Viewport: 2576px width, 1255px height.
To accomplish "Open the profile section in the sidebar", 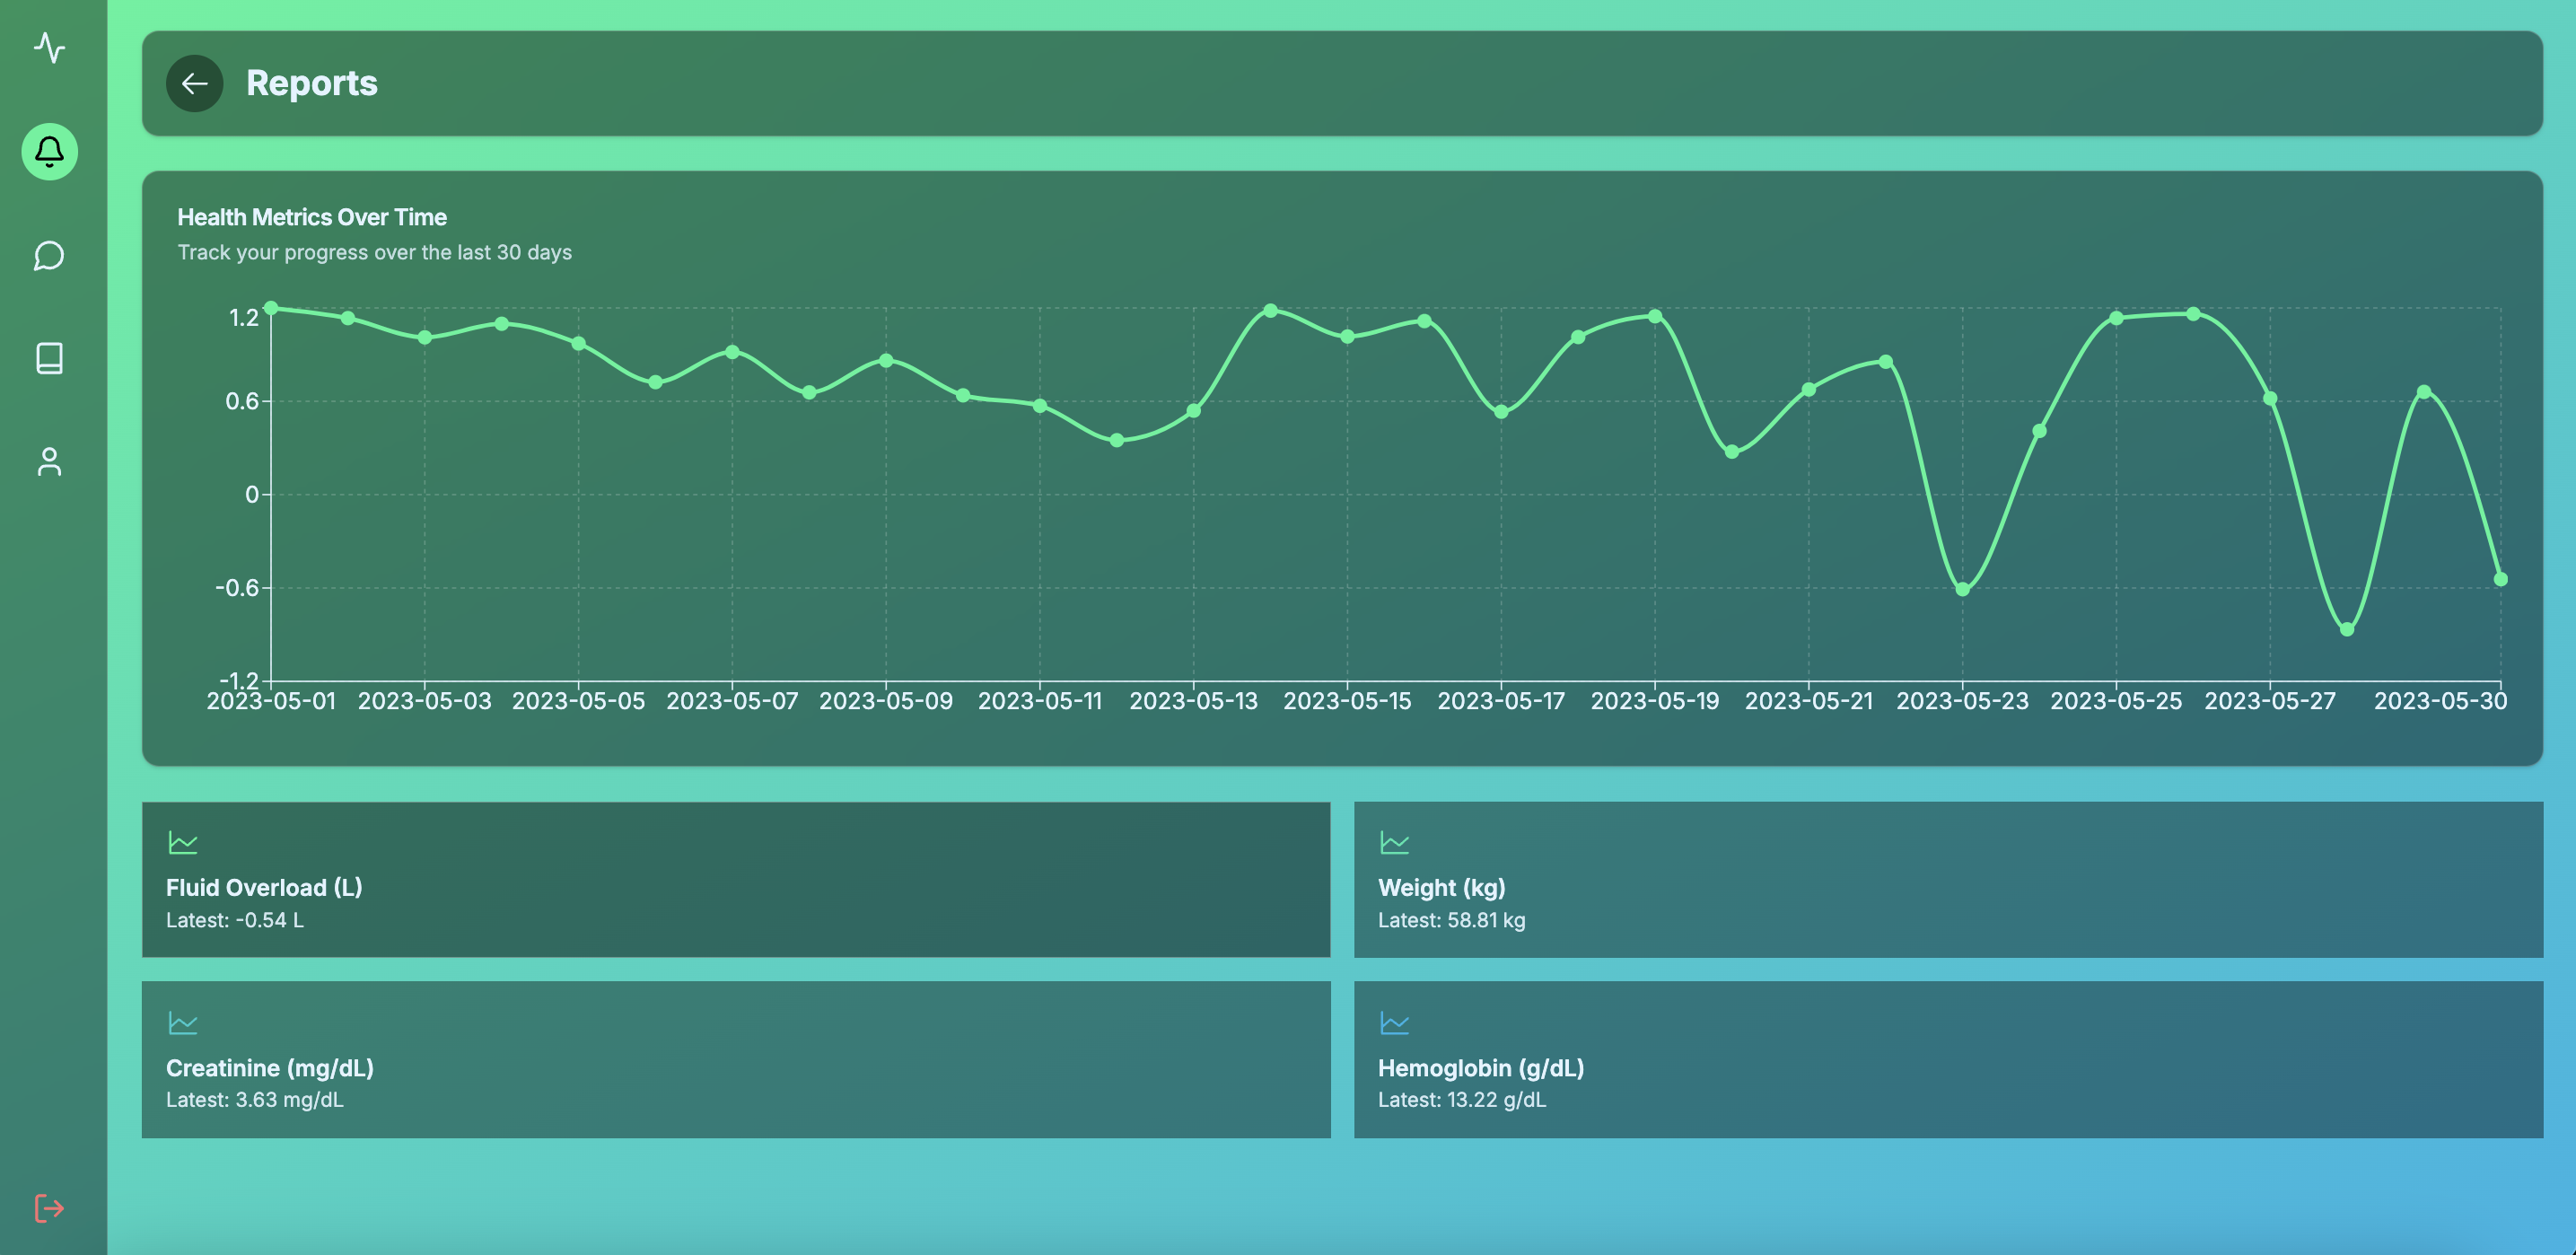I will [x=50, y=463].
